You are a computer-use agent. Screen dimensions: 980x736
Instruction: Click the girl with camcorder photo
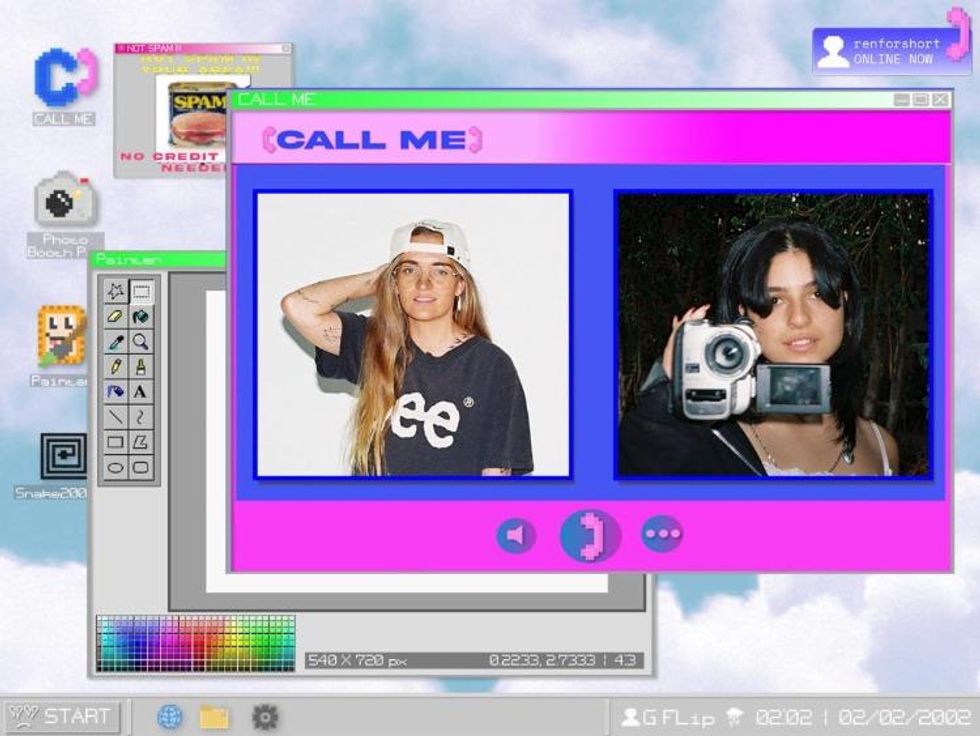pyautogui.click(x=773, y=334)
